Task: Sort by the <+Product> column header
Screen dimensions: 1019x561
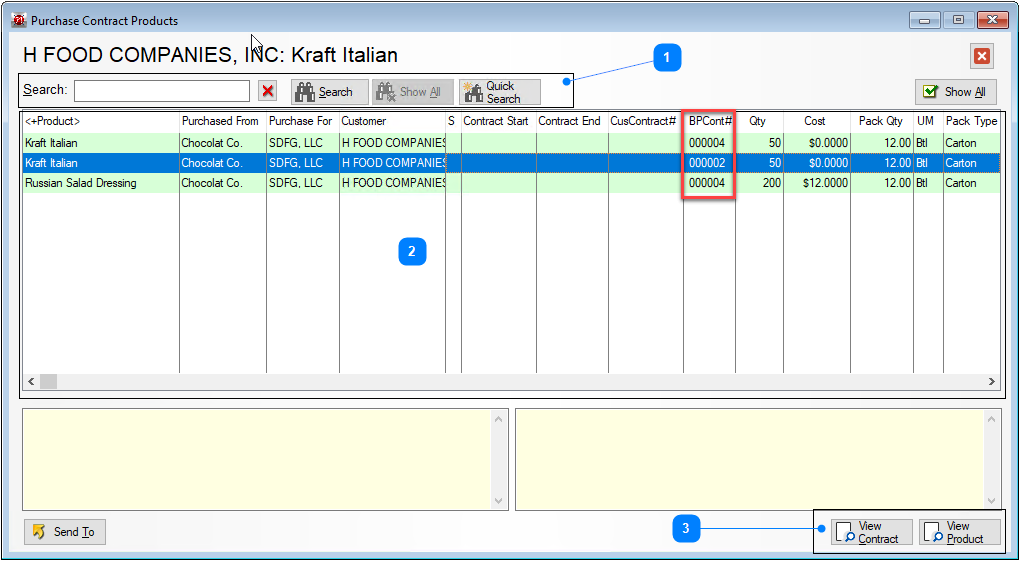Action: tap(101, 121)
